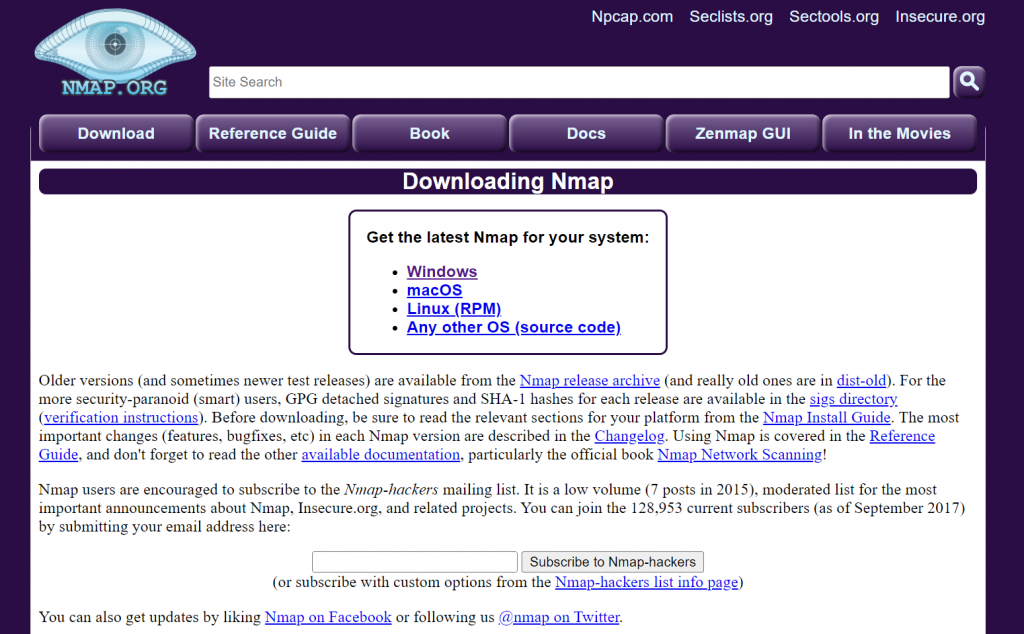Viewport: 1024px width, 634px height.
Task: Open the Nmap on Facebook link
Action: (328, 617)
